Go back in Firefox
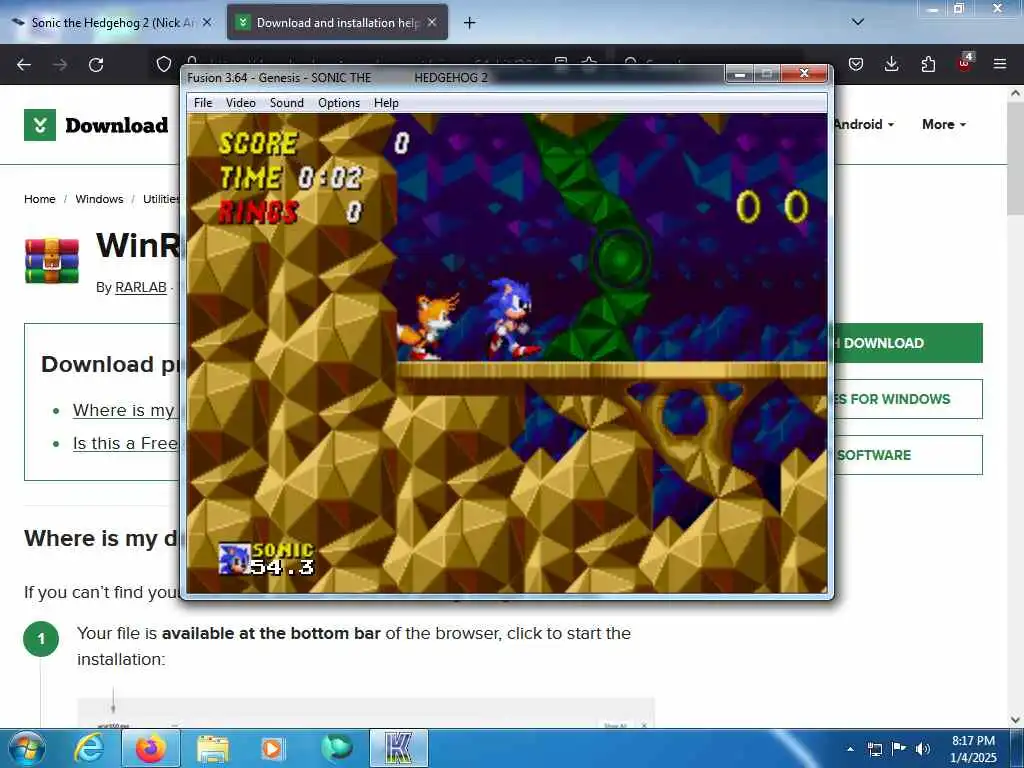1024x768 pixels. pyautogui.click(x=24, y=65)
